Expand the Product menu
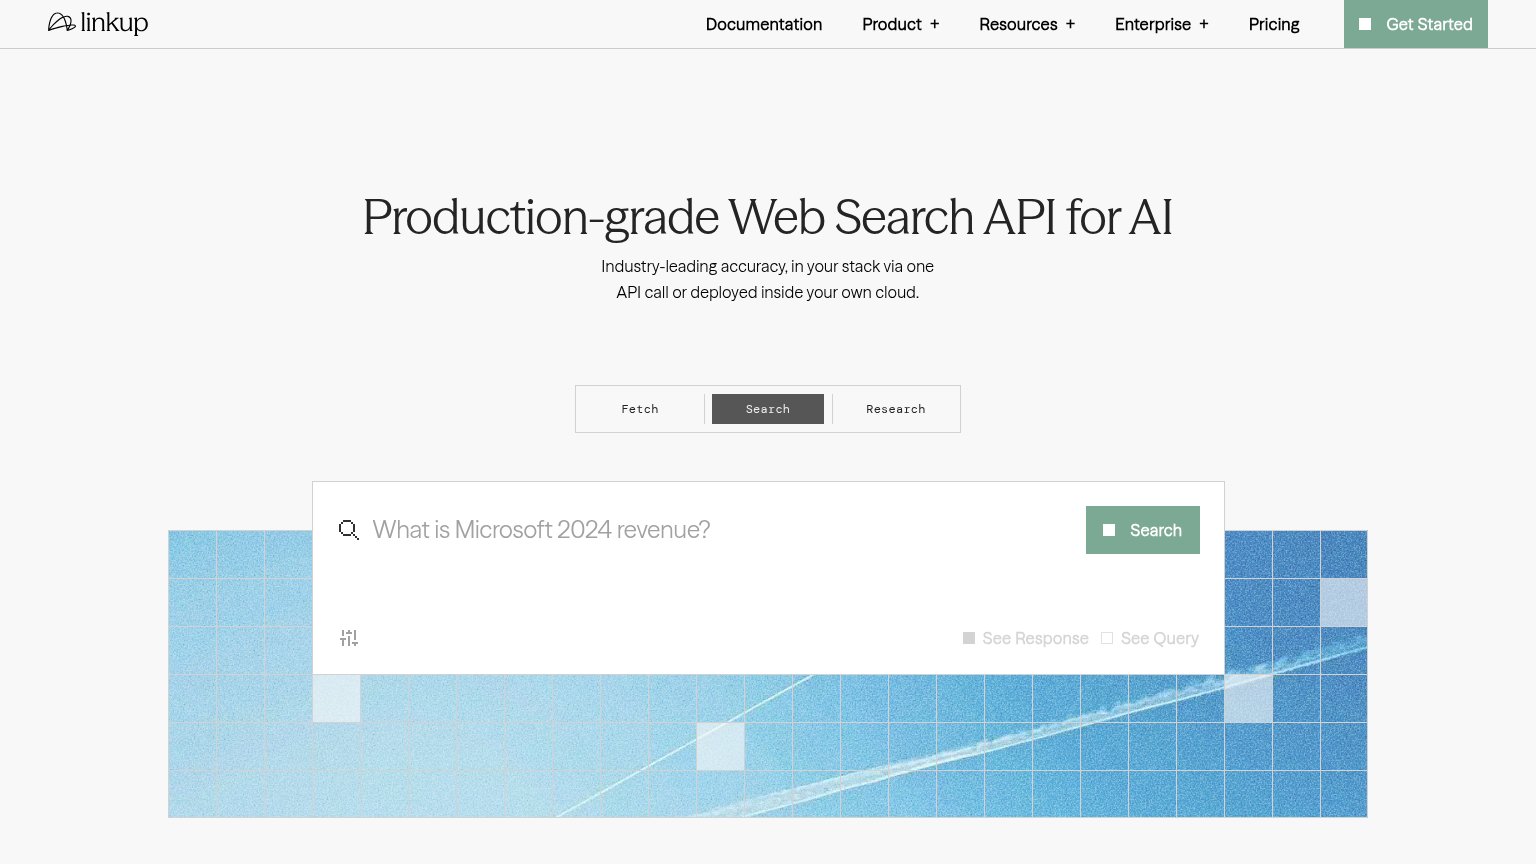 [x=901, y=24]
